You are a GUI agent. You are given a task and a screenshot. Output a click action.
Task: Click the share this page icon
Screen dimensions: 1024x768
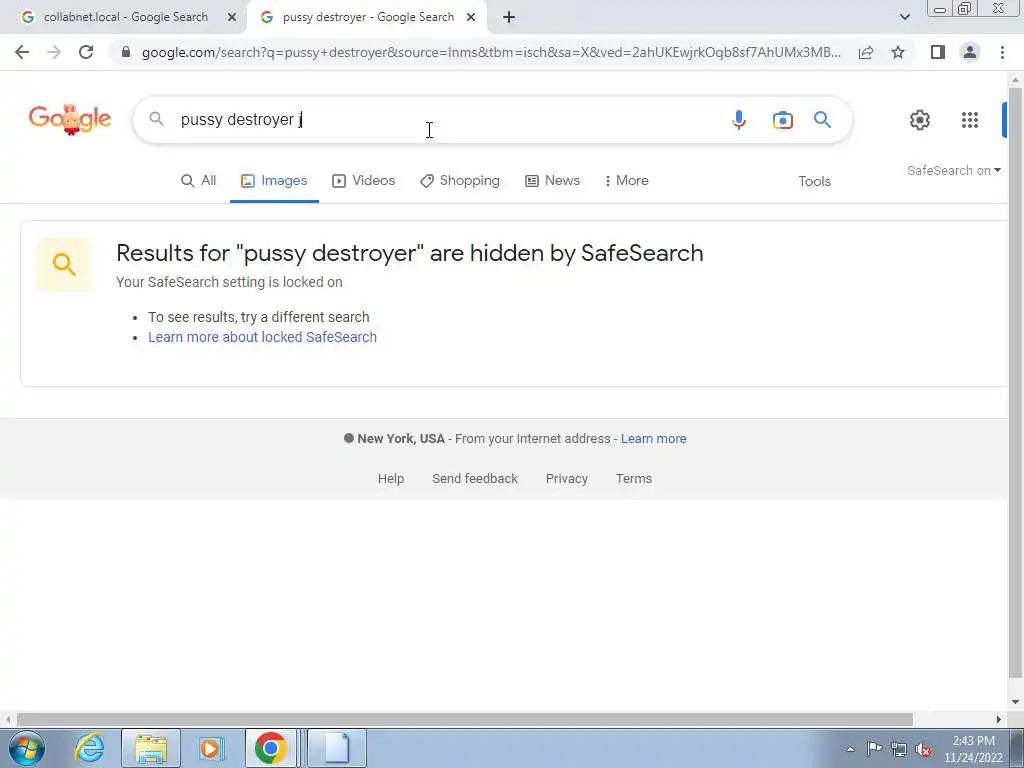[x=866, y=52]
